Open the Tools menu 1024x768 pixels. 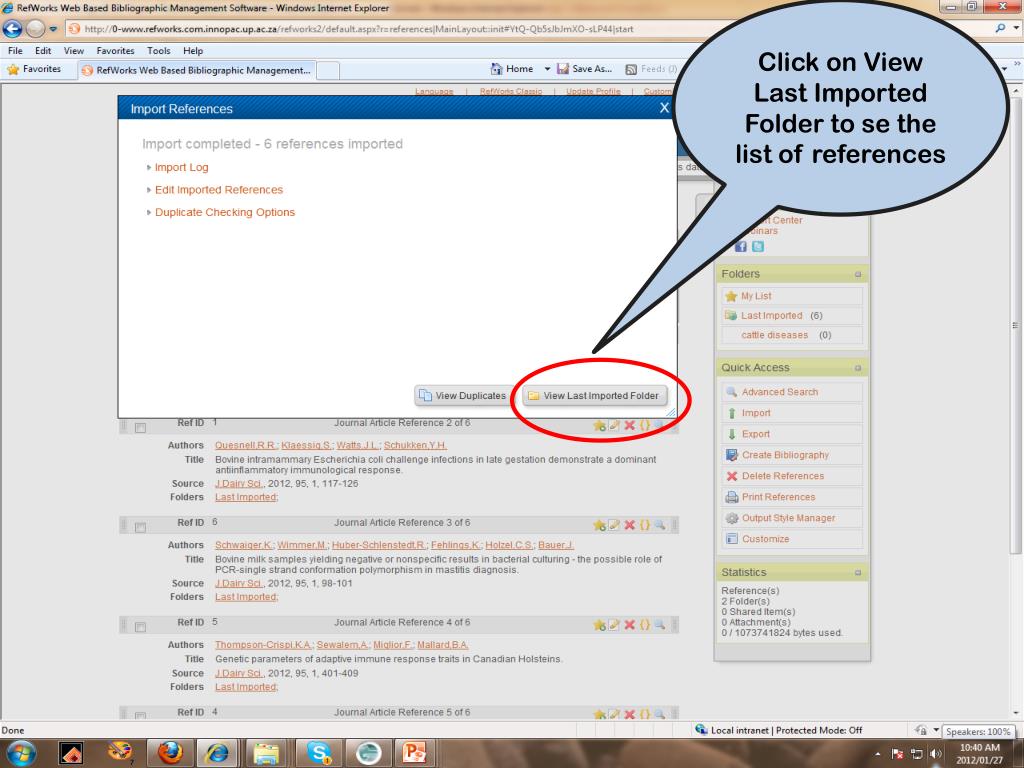[159, 50]
